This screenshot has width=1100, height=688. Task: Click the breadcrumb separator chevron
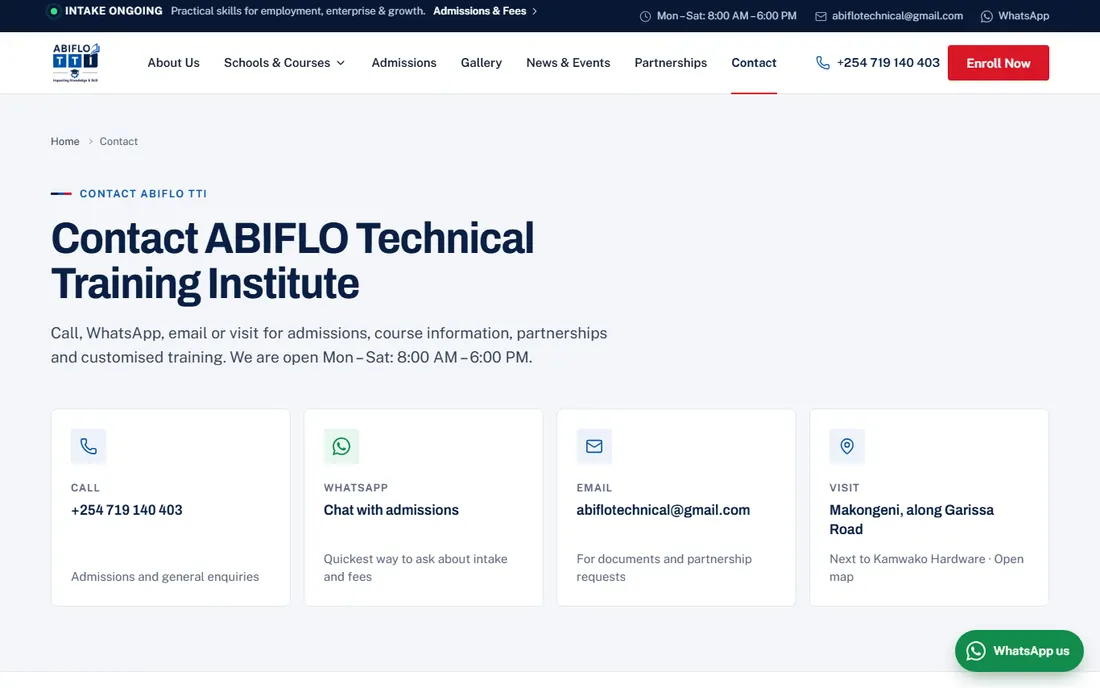(90, 142)
